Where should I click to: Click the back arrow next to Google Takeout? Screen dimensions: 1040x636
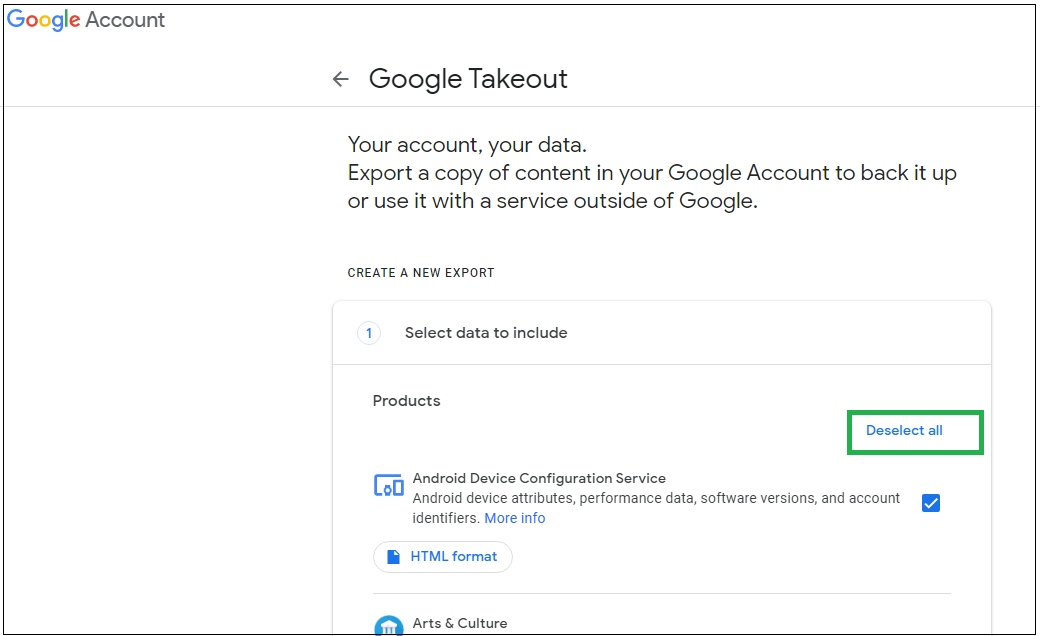340,79
